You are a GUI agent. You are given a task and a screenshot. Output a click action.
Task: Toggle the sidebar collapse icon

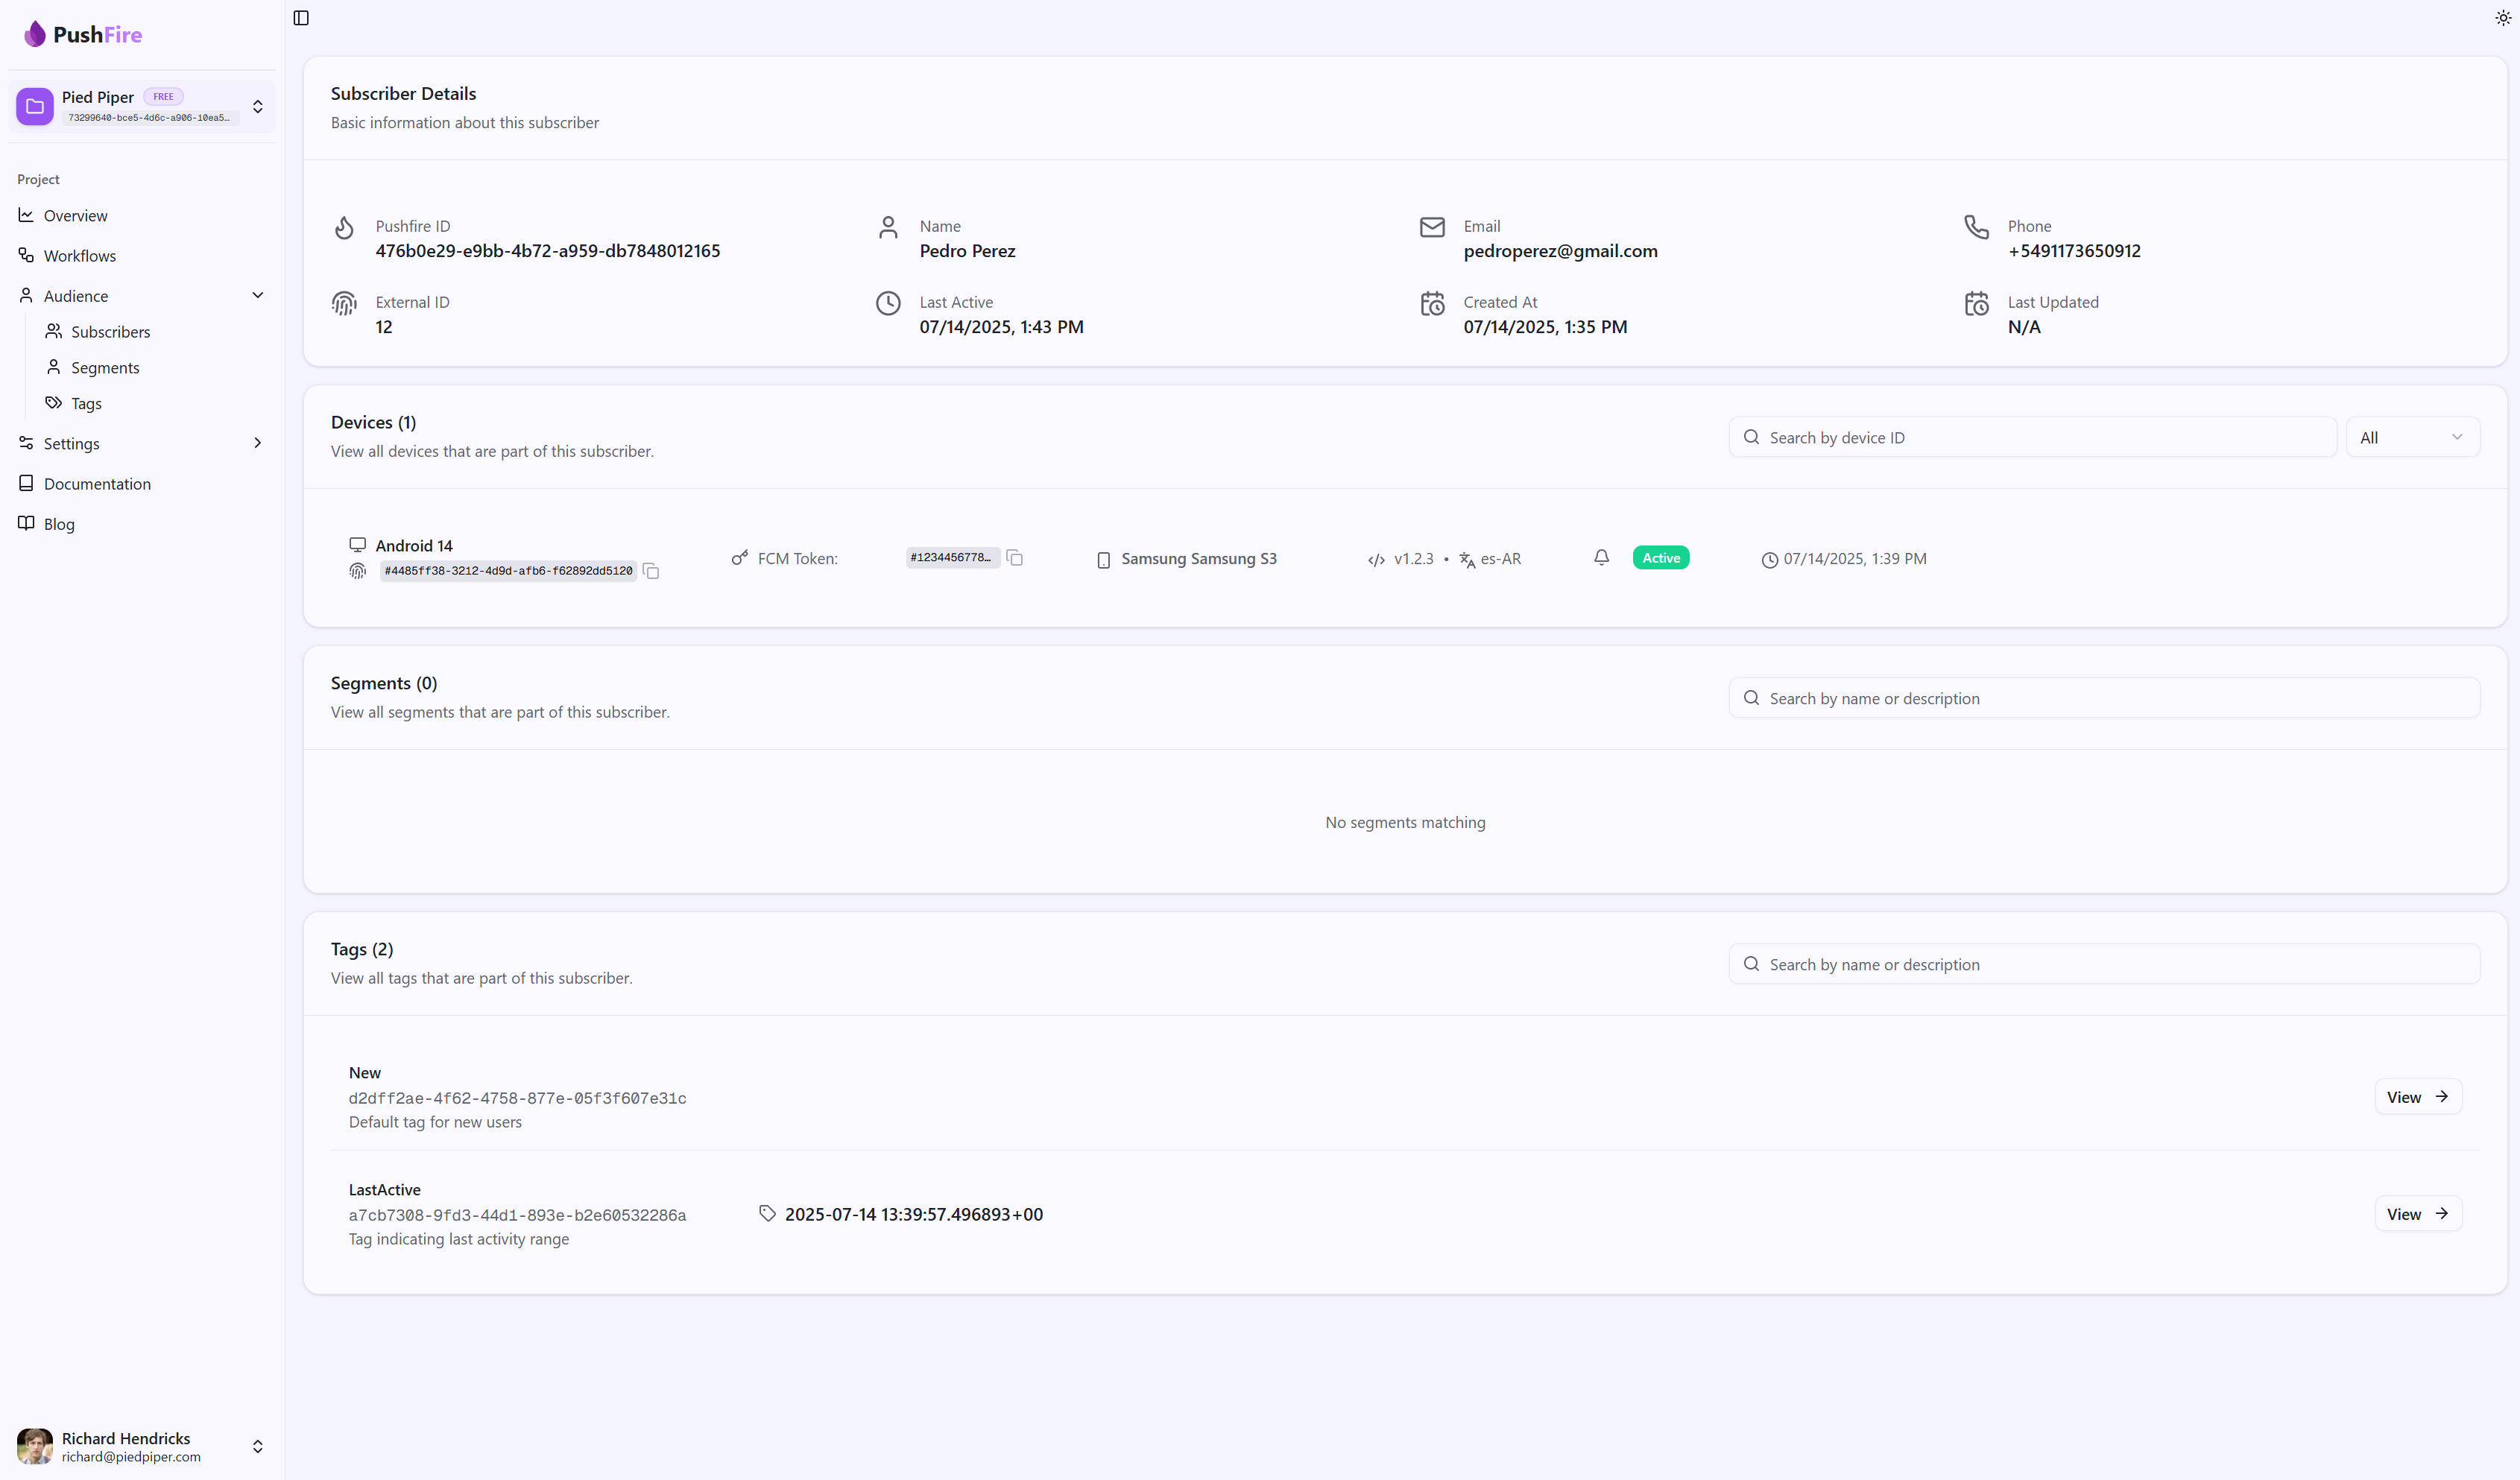pos(301,18)
